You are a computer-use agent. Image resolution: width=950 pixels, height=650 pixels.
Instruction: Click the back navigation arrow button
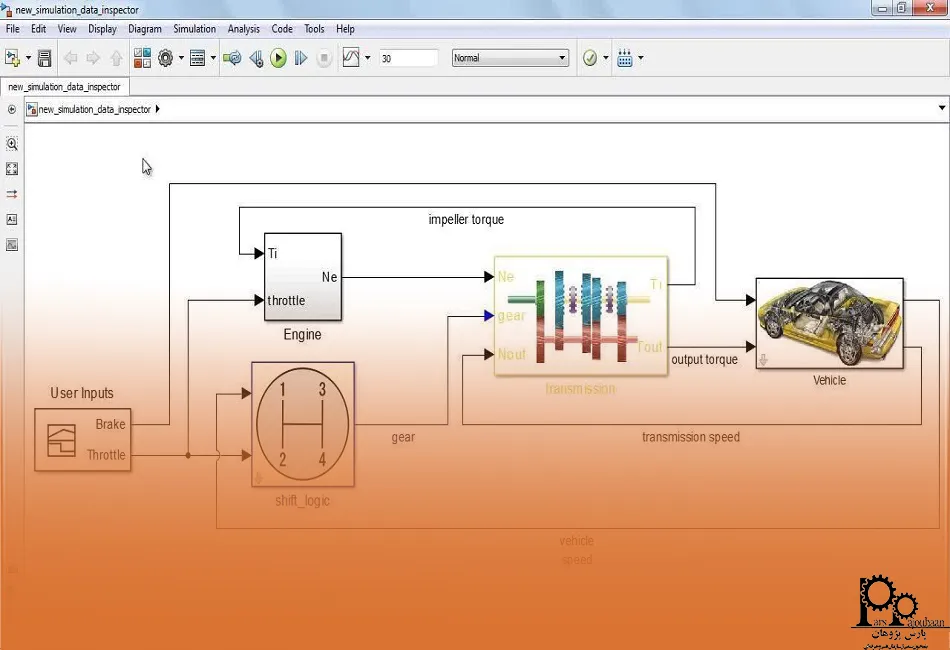[x=69, y=58]
